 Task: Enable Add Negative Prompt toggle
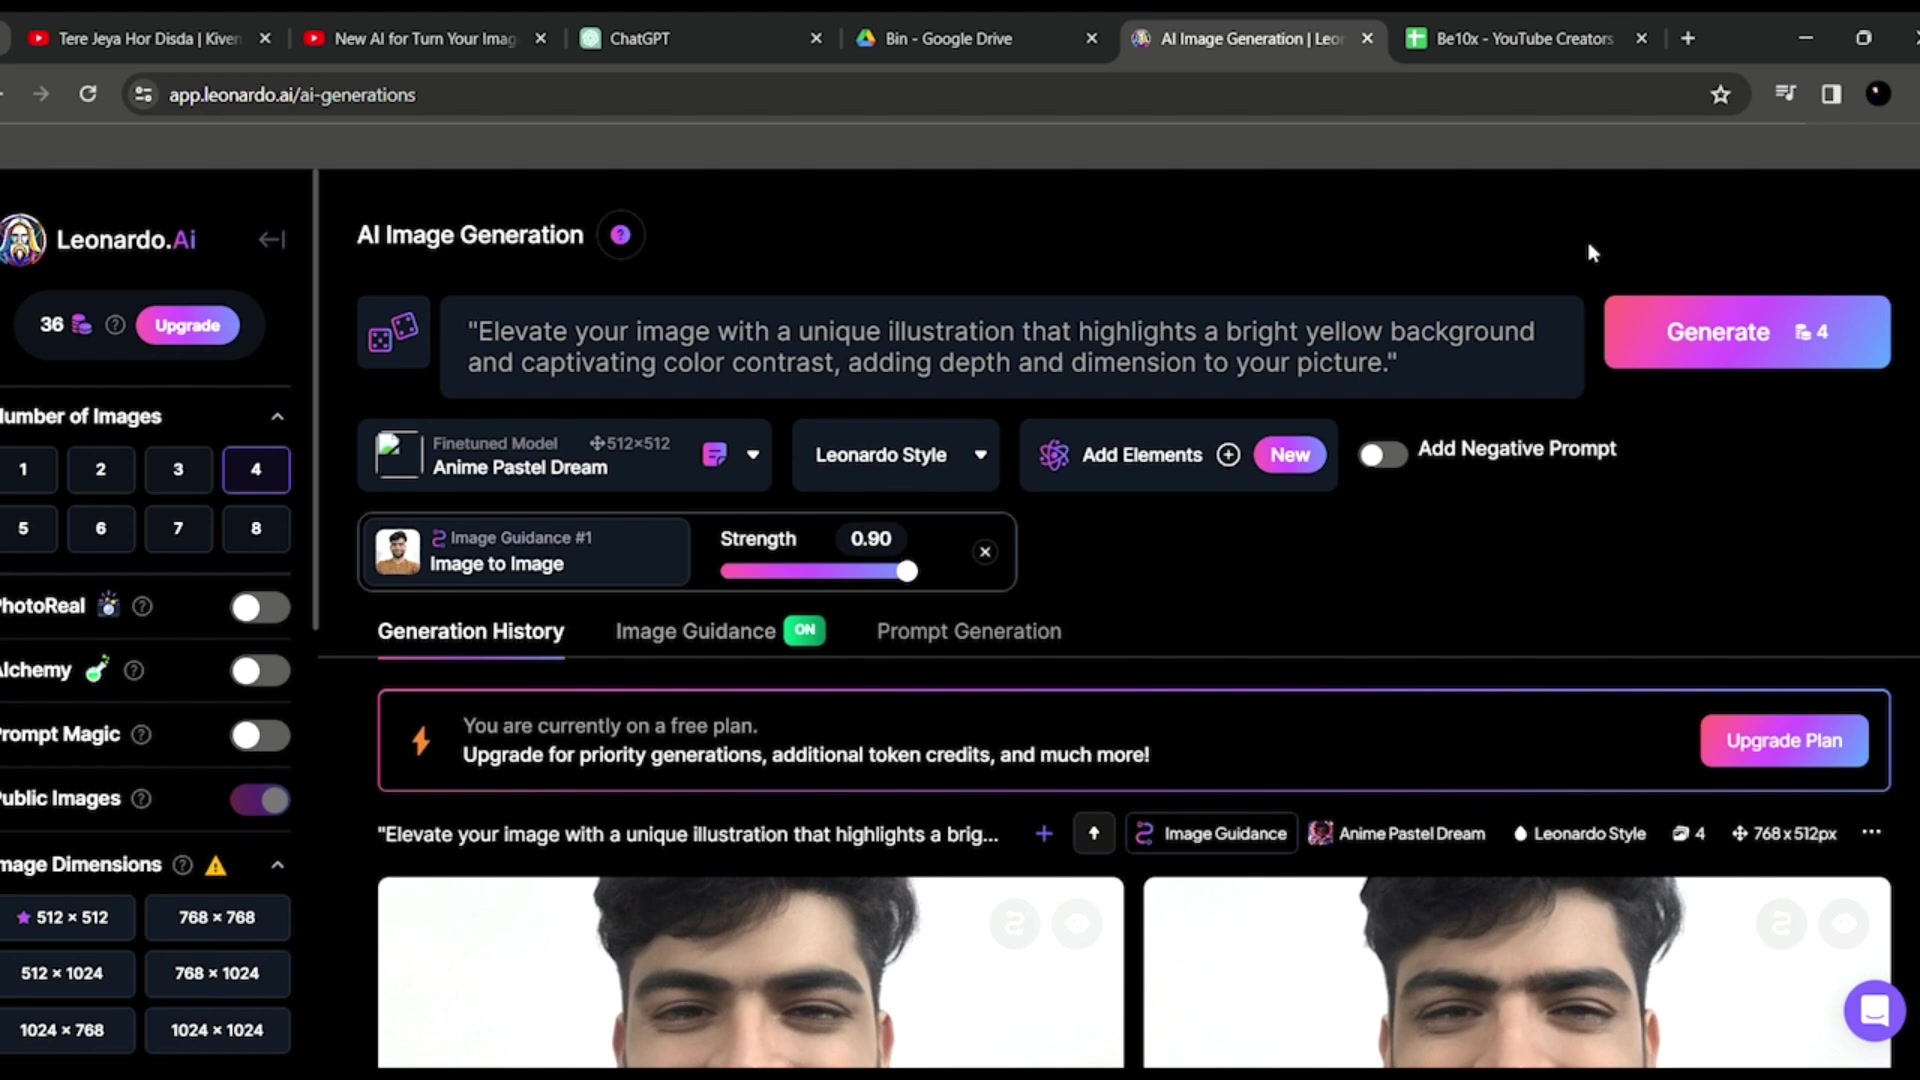tap(1383, 455)
